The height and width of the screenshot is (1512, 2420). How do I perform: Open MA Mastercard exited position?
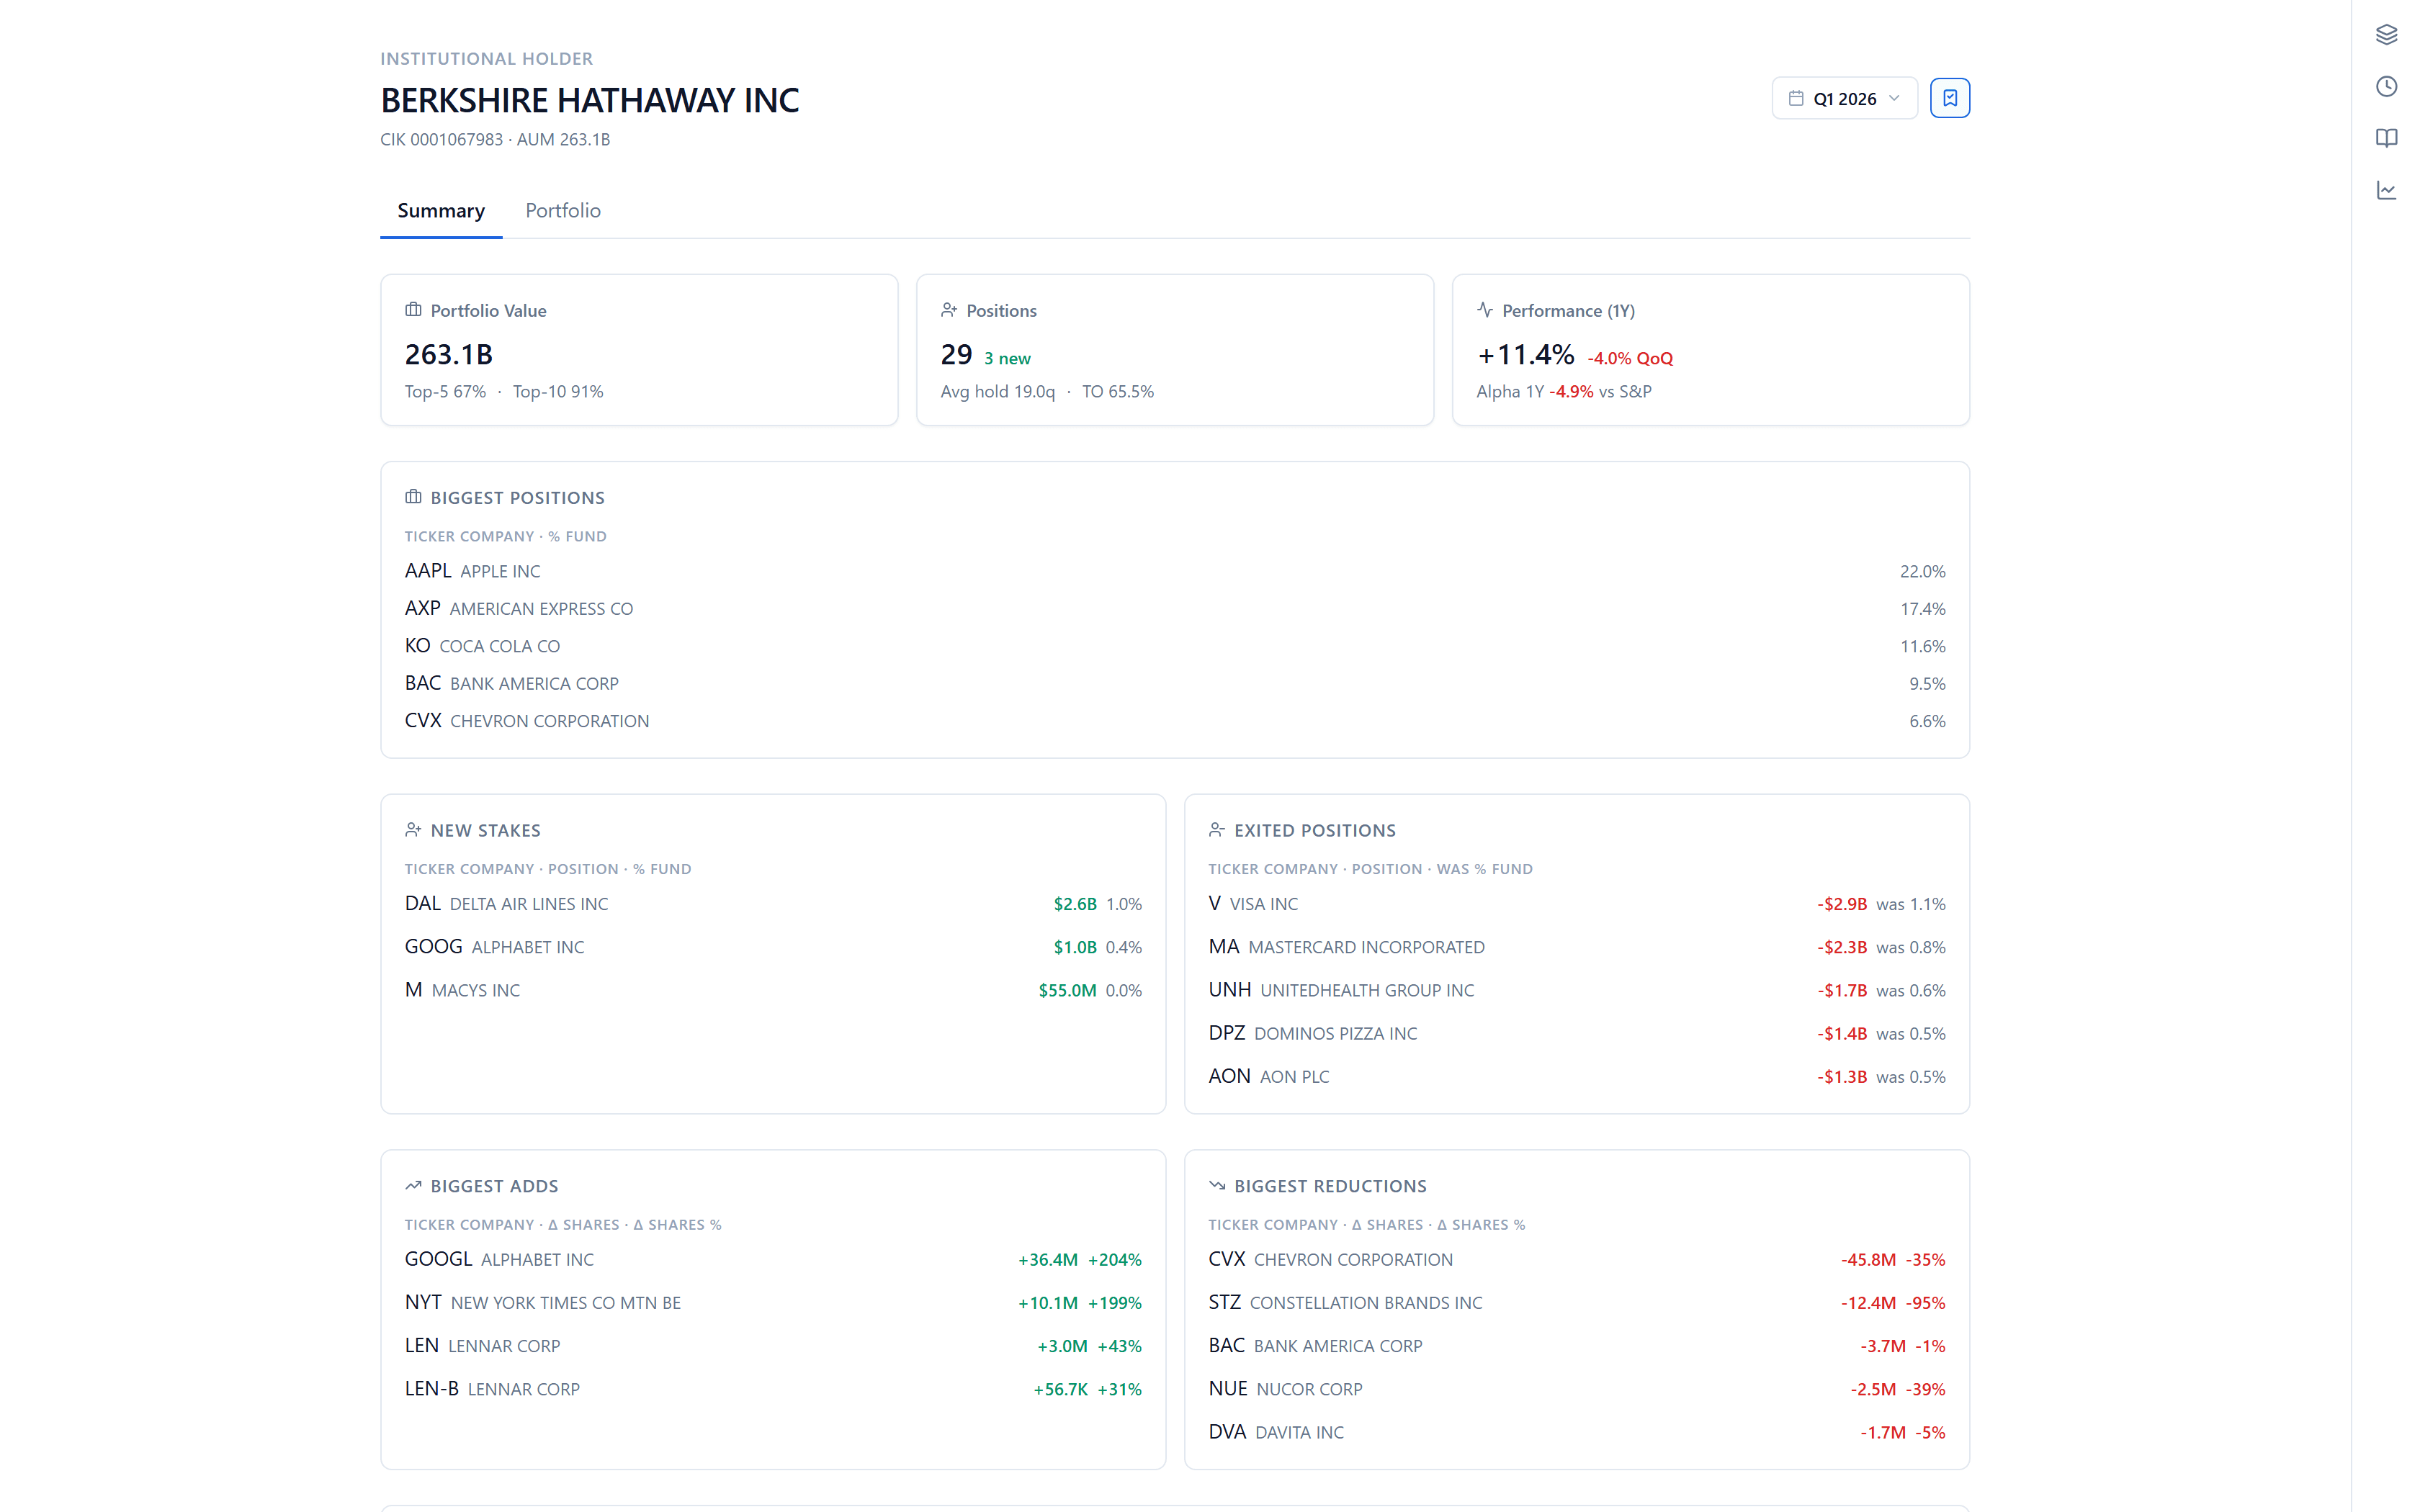pyautogui.click(x=1577, y=947)
